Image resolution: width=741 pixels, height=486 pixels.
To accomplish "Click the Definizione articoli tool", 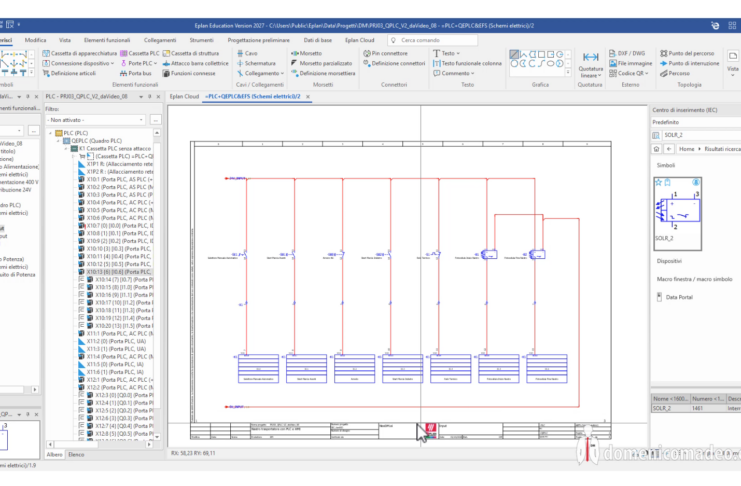I will coord(69,73).
